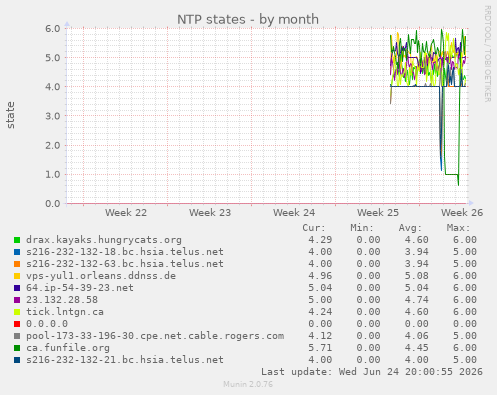
Task: Click the Cur value 4.12 for pool-173-33-196-30
Action: 320,336
